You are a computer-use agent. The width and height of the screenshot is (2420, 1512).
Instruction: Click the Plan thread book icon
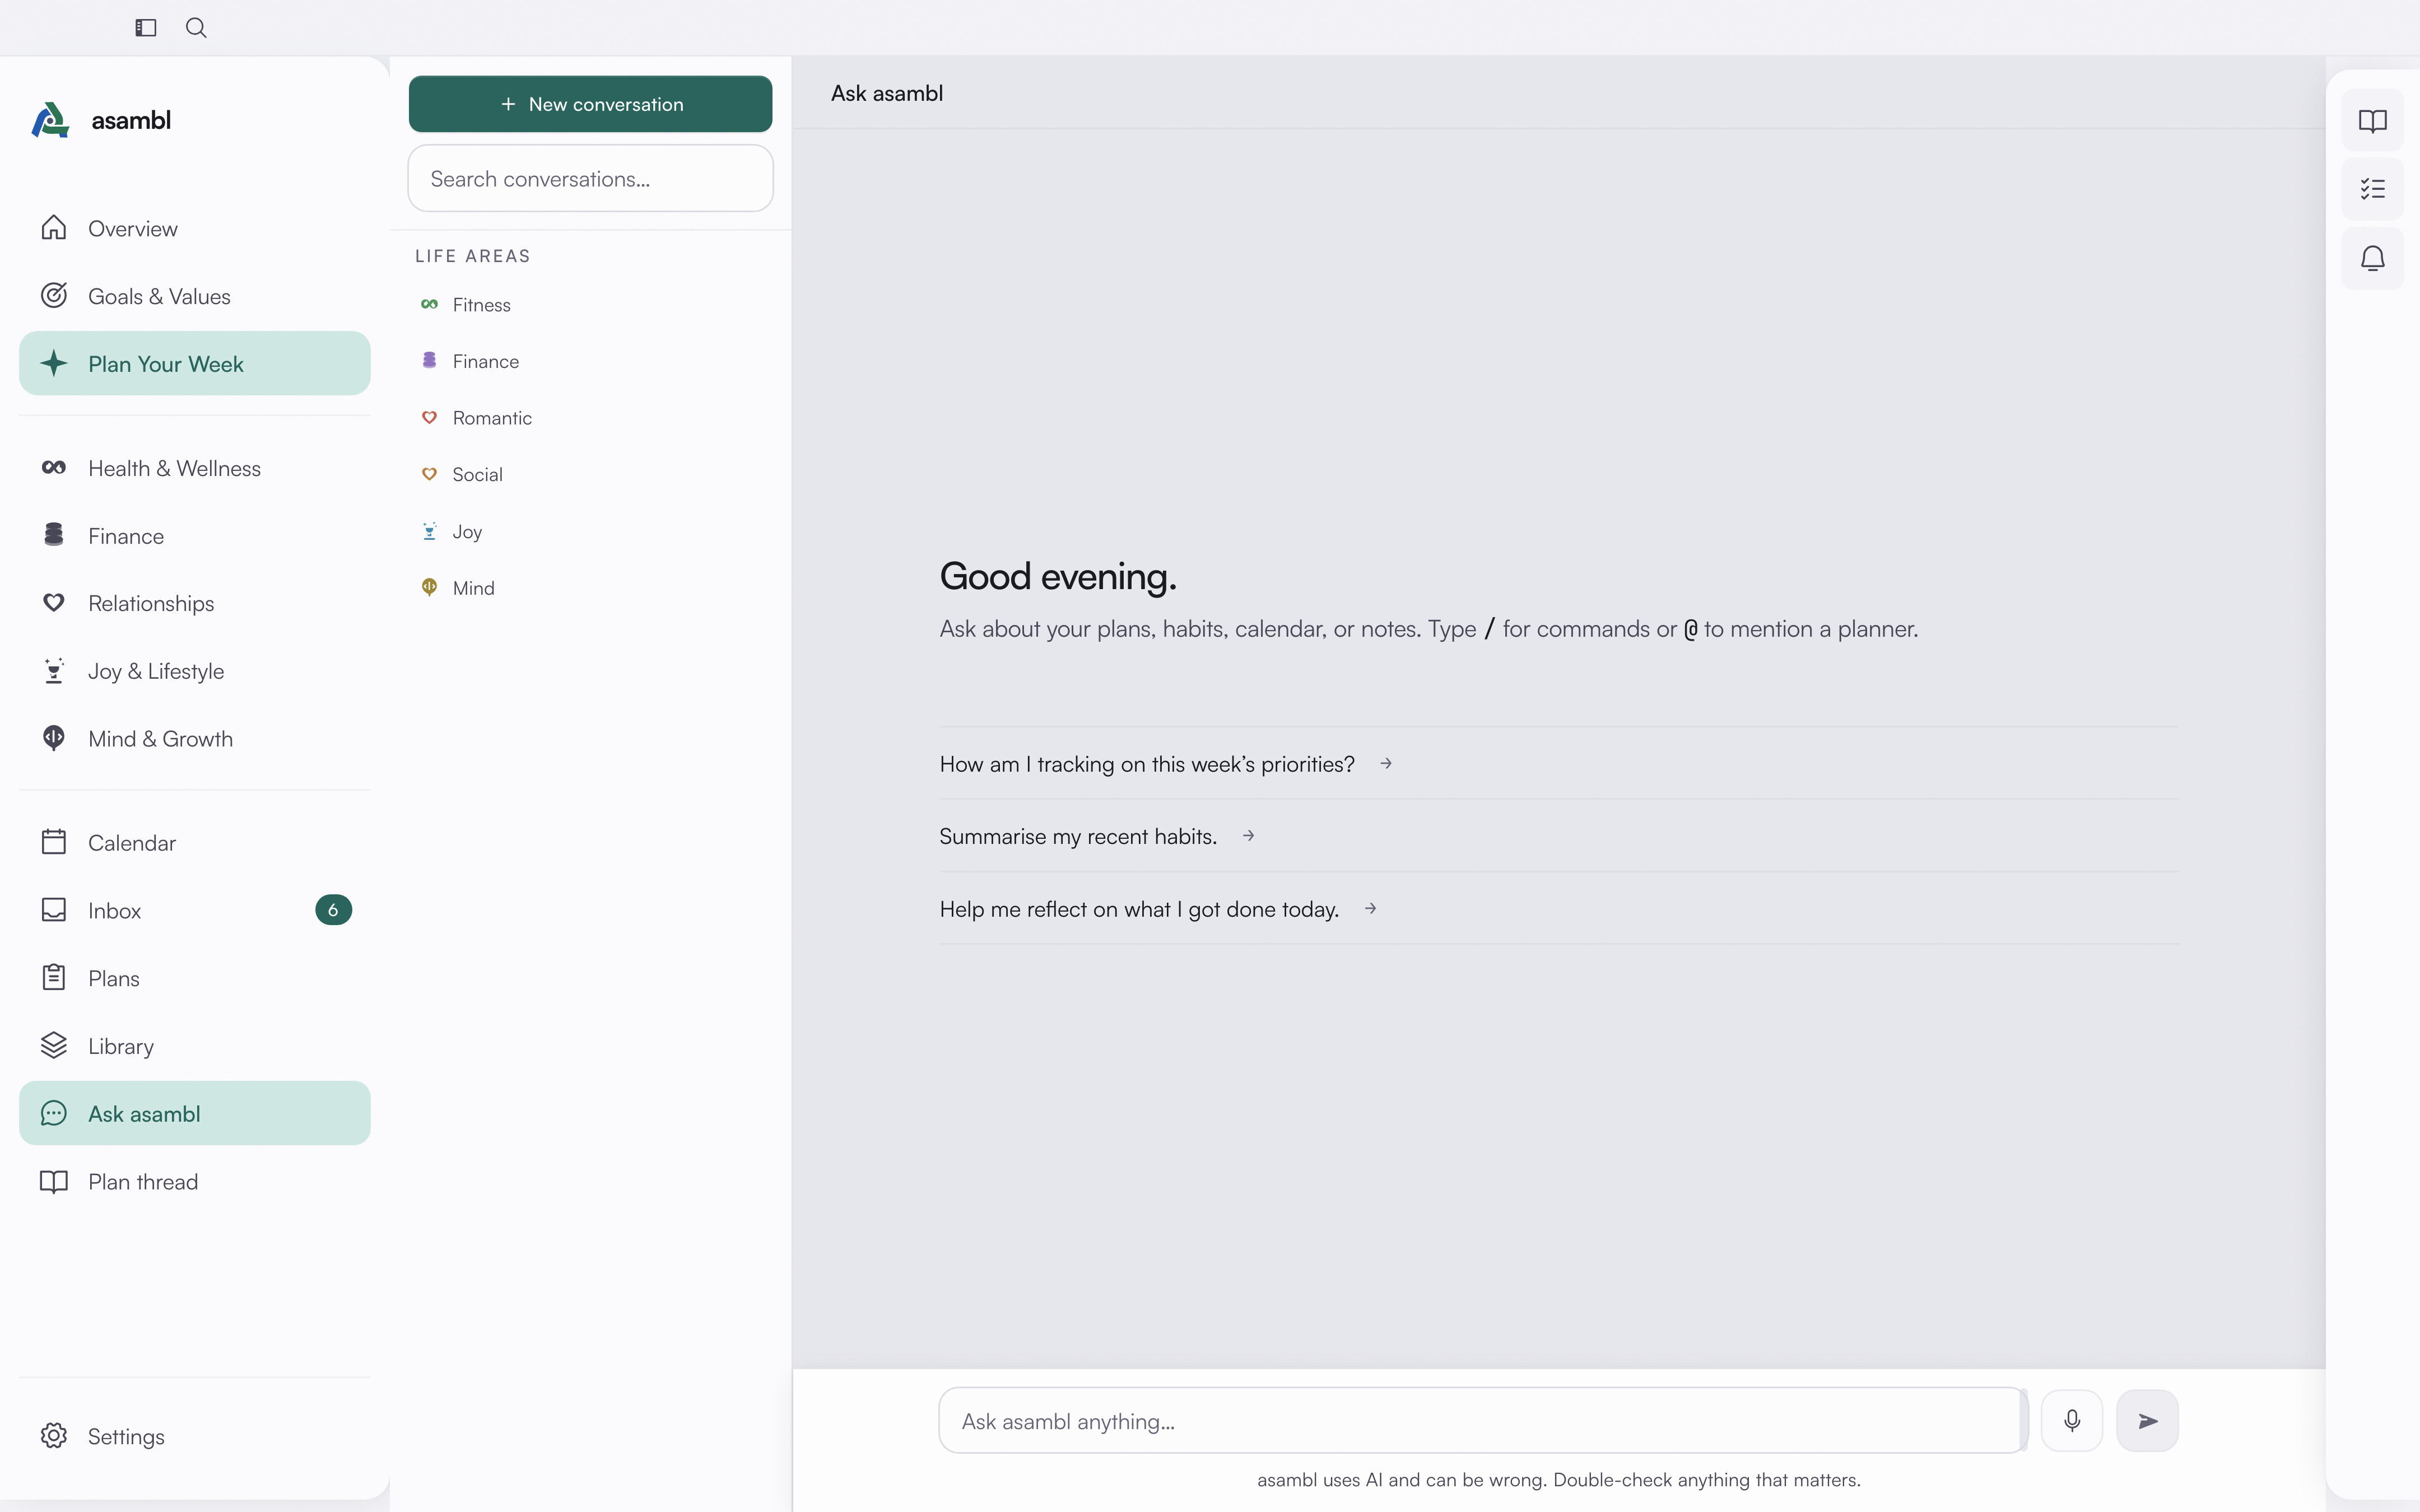[54, 1181]
